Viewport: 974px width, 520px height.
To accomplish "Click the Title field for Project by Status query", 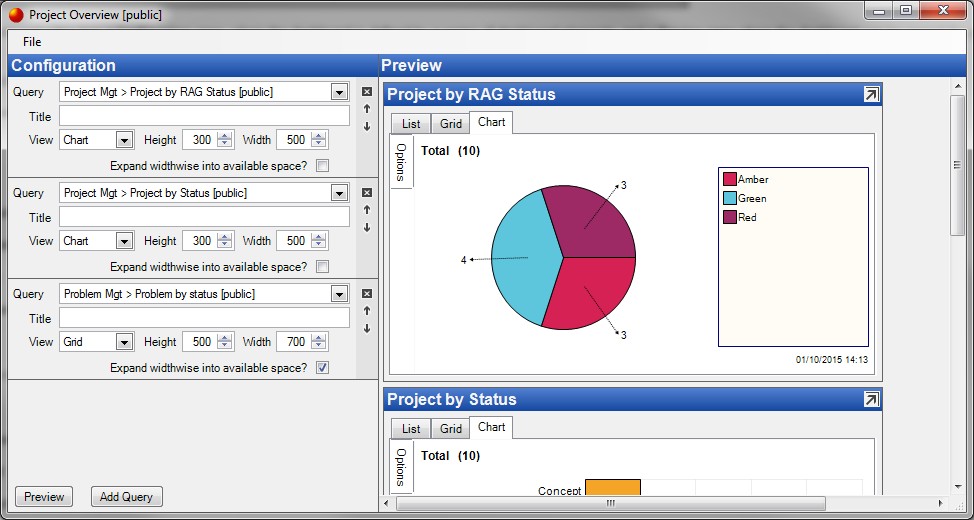I will coord(204,217).
